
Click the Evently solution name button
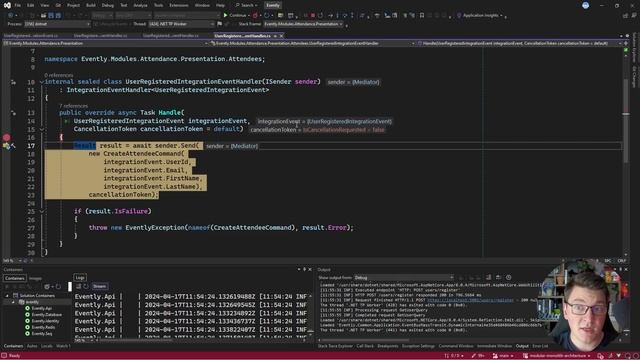(273, 5)
